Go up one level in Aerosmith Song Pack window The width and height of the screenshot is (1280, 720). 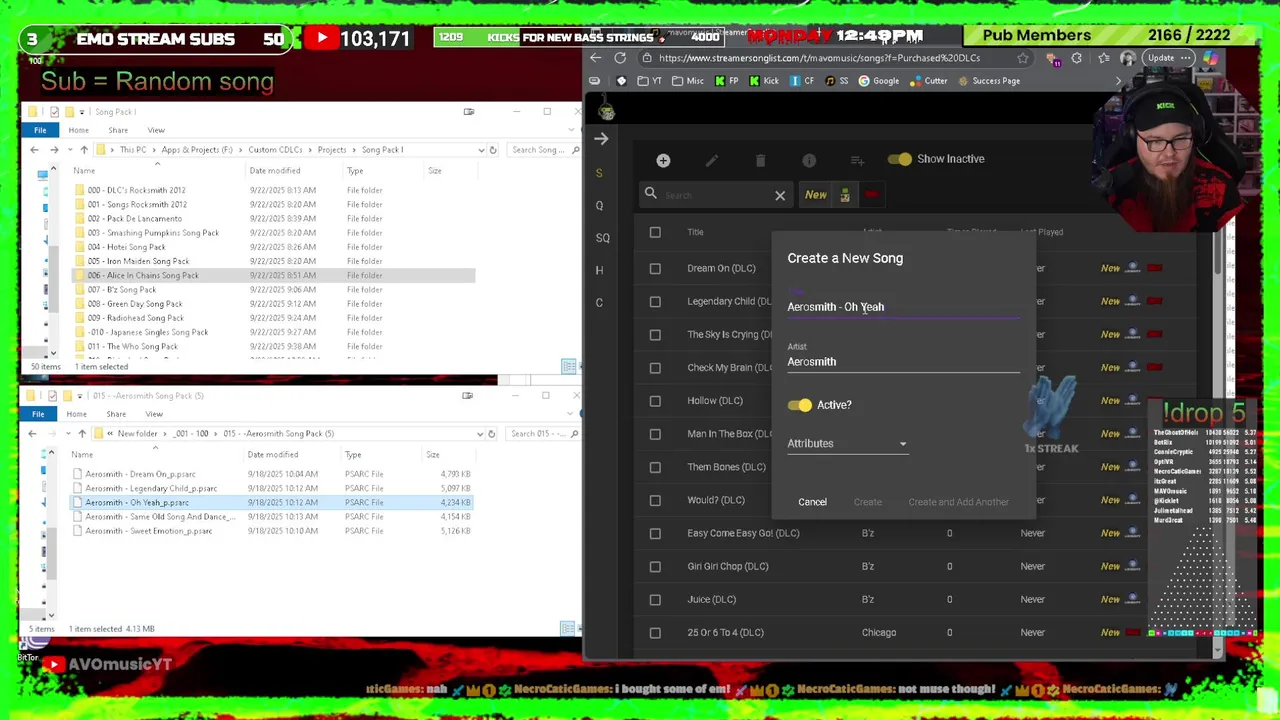click(82, 434)
